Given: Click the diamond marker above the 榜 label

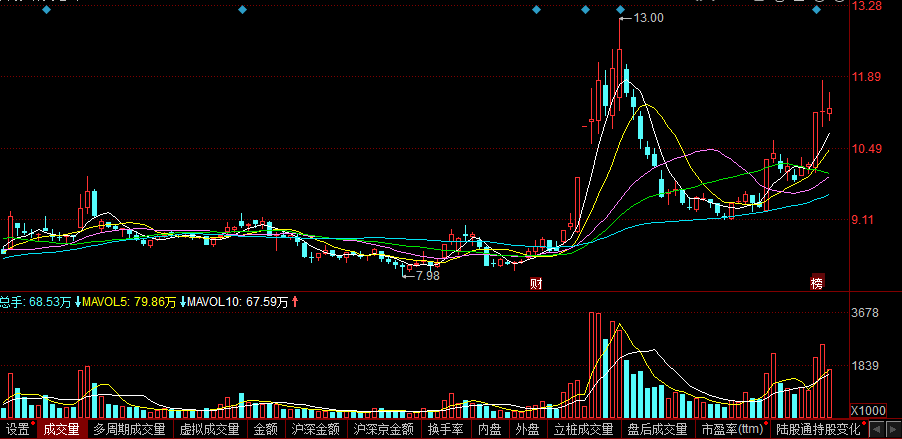Looking at the screenshot, I should tap(817, 10).
